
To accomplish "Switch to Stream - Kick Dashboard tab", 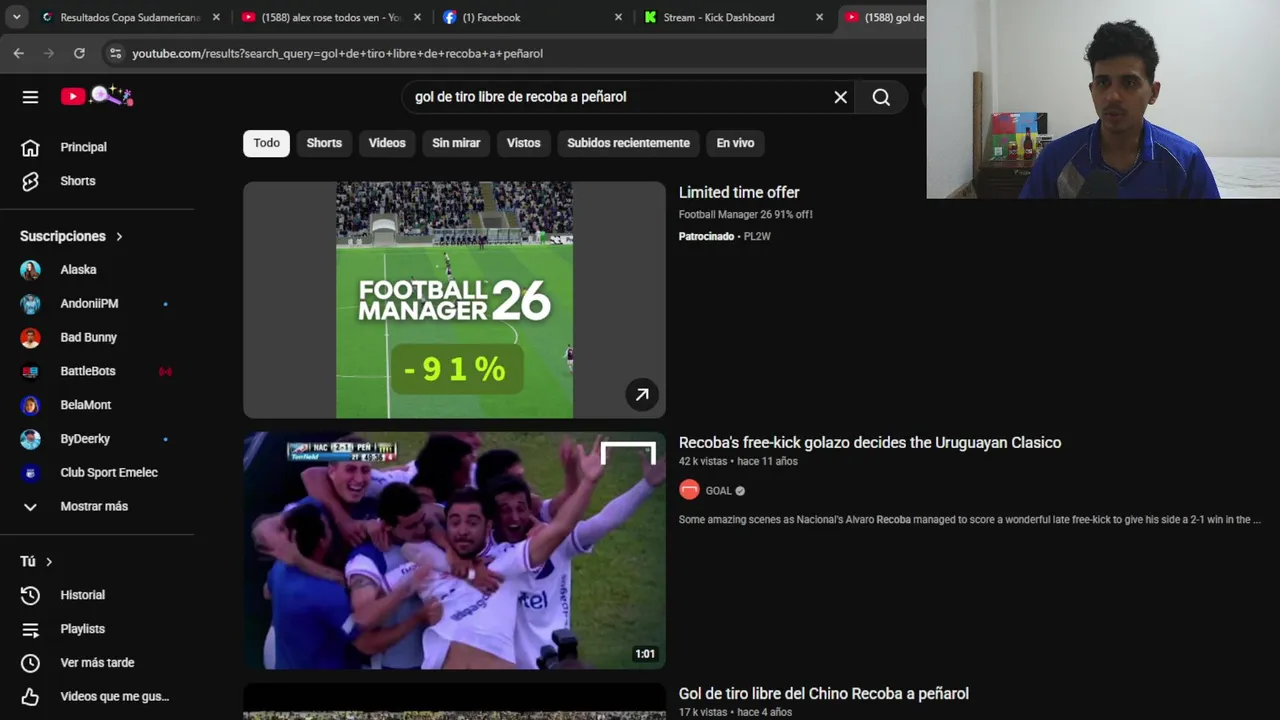I will point(731,17).
